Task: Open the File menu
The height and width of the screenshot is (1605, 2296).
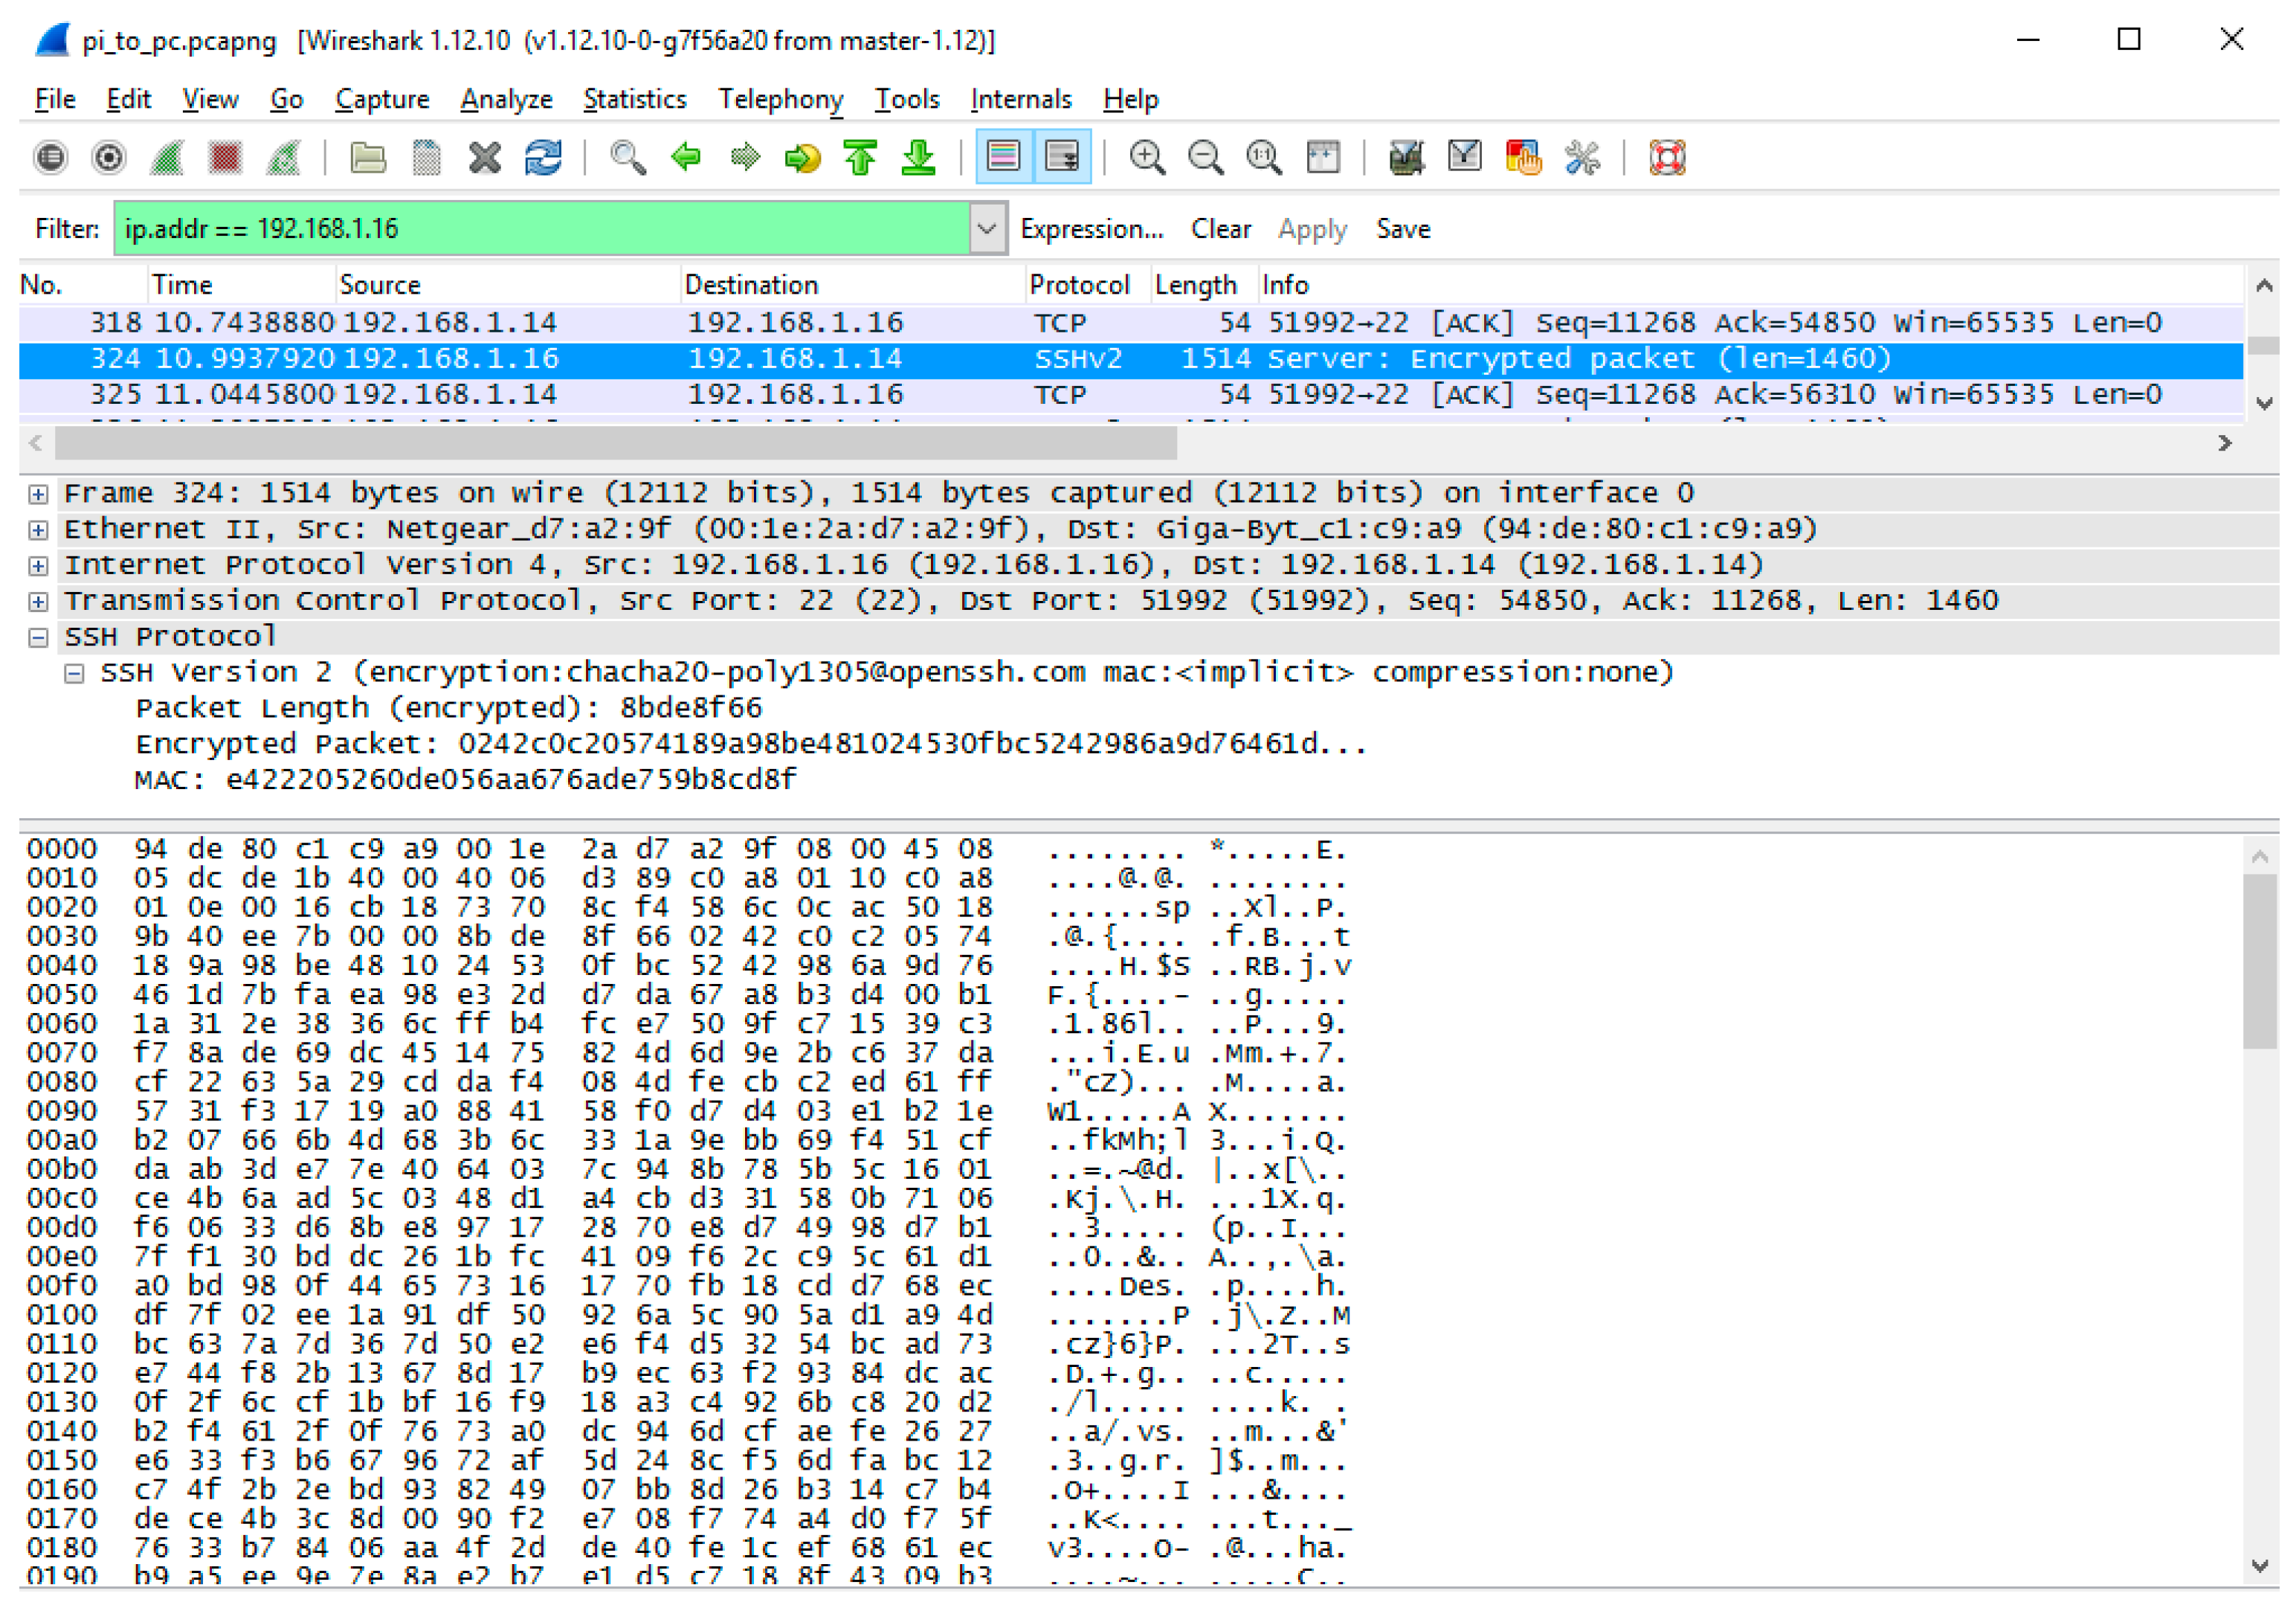Action: pyautogui.click(x=55, y=99)
